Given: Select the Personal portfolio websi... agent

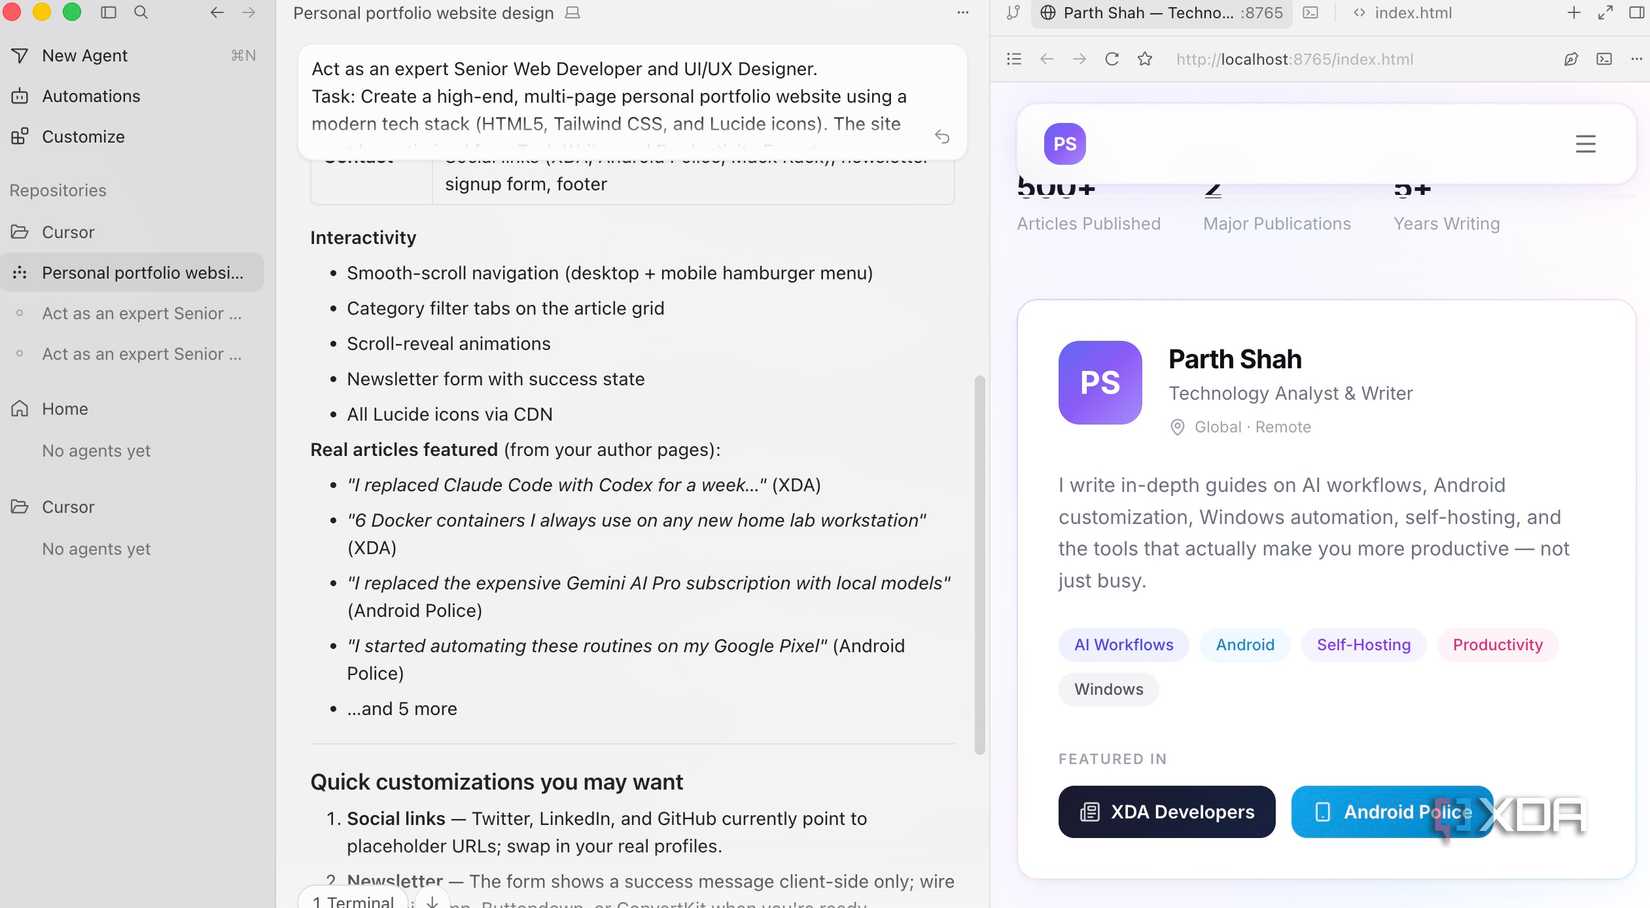Looking at the screenshot, I should tap(134, 273).
